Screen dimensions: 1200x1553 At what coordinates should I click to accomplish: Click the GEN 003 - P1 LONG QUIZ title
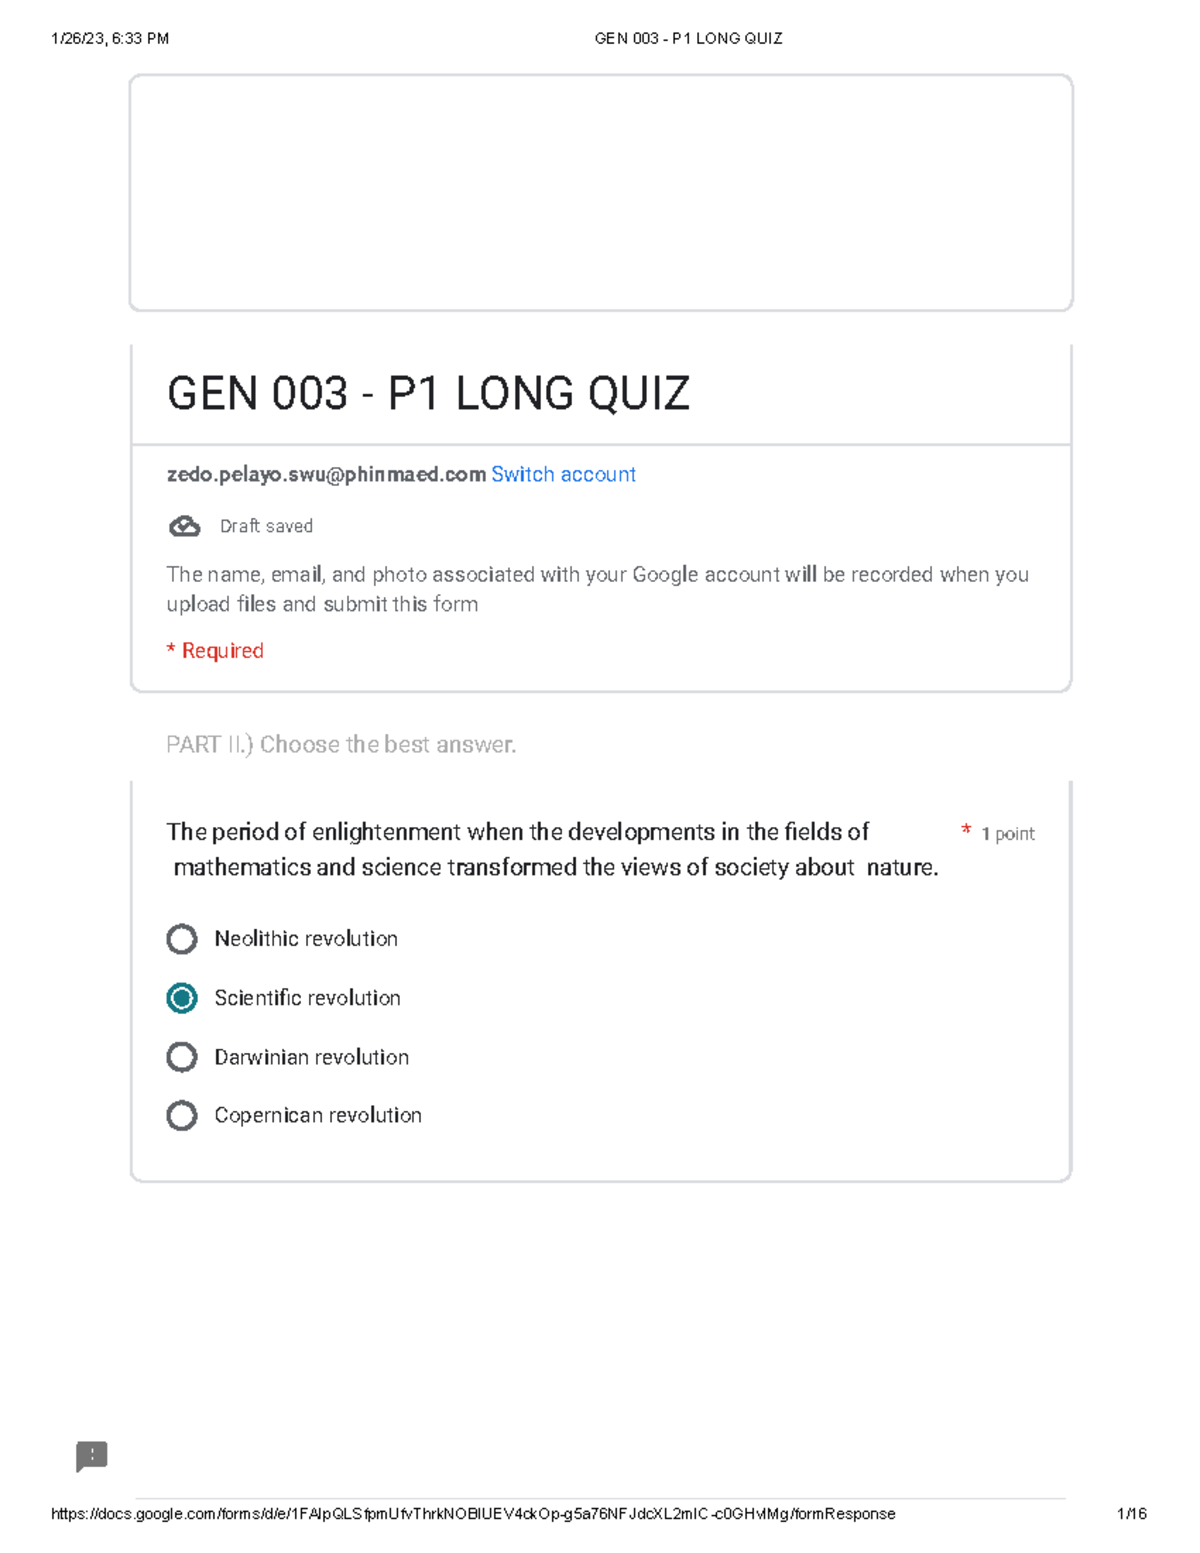coord(428,394)
